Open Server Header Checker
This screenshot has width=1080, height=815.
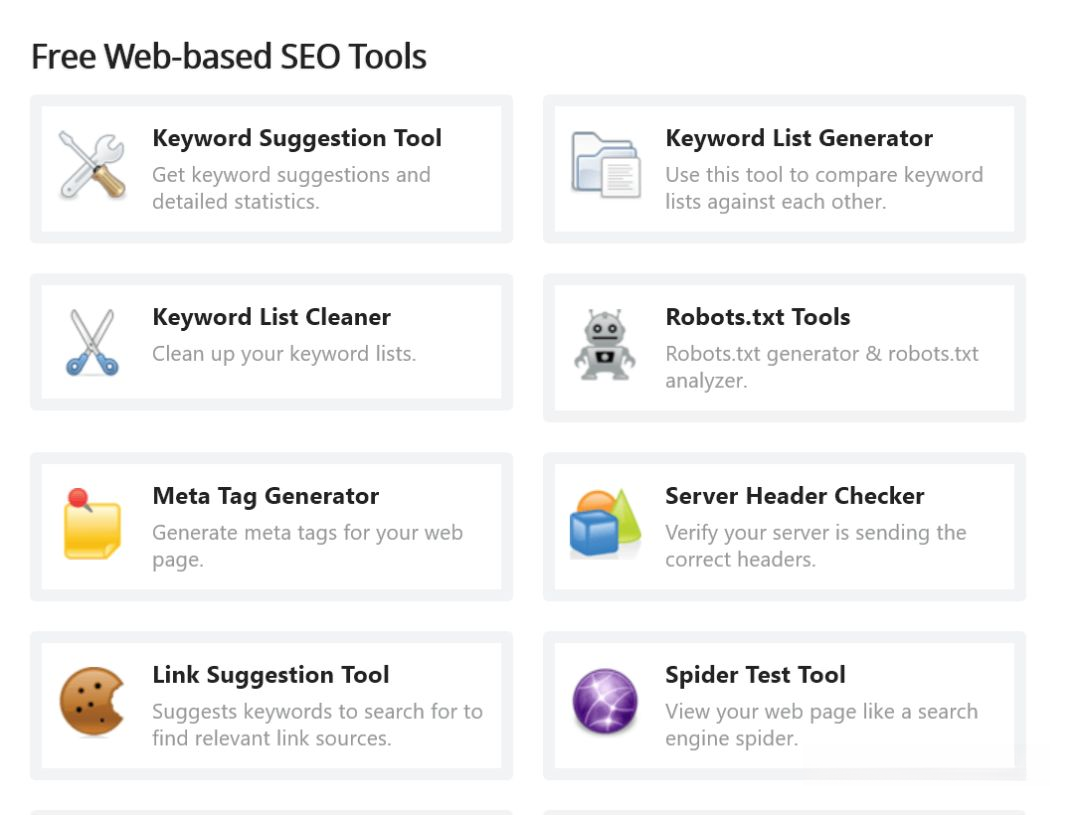(x=795, y=496)
